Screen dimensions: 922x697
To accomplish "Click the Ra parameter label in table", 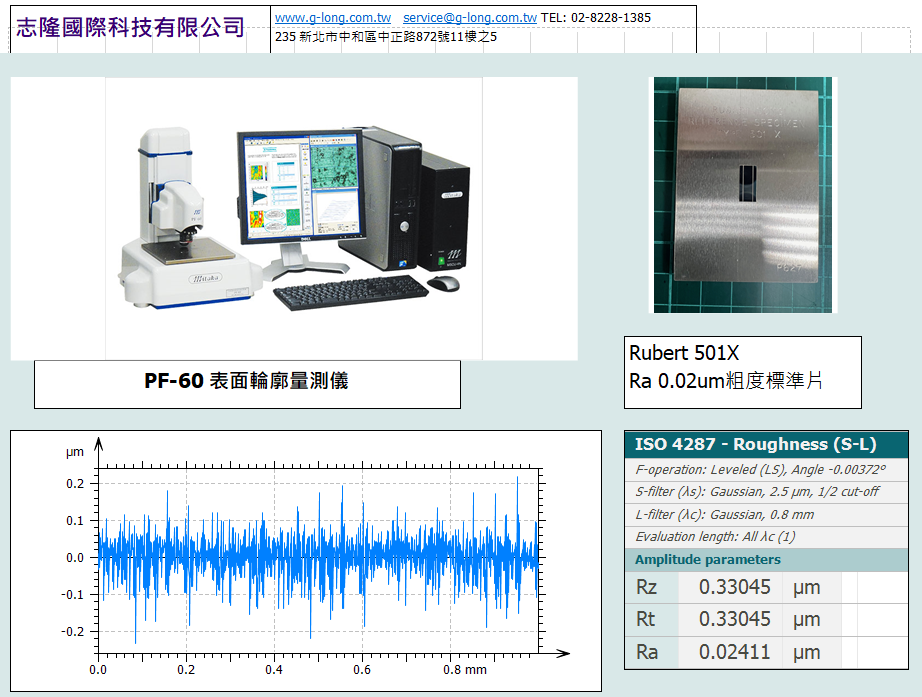I will (647, 652).
